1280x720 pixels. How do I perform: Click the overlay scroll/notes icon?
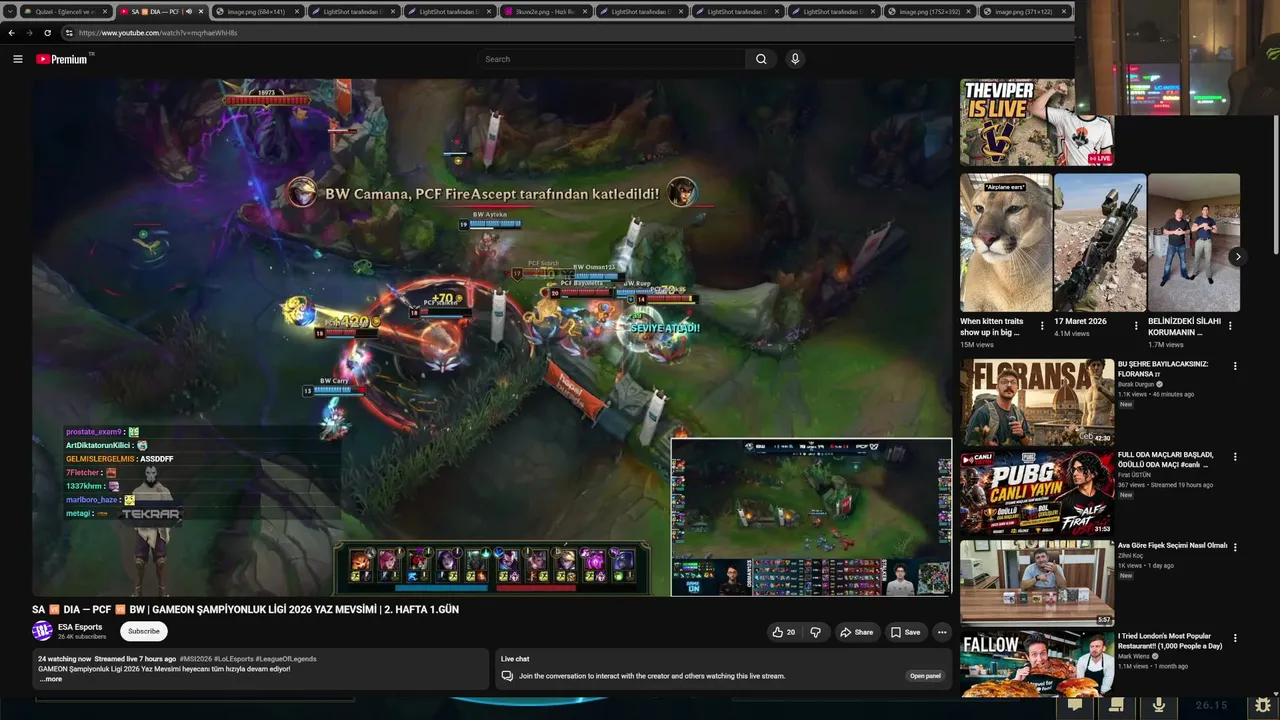1117,705
